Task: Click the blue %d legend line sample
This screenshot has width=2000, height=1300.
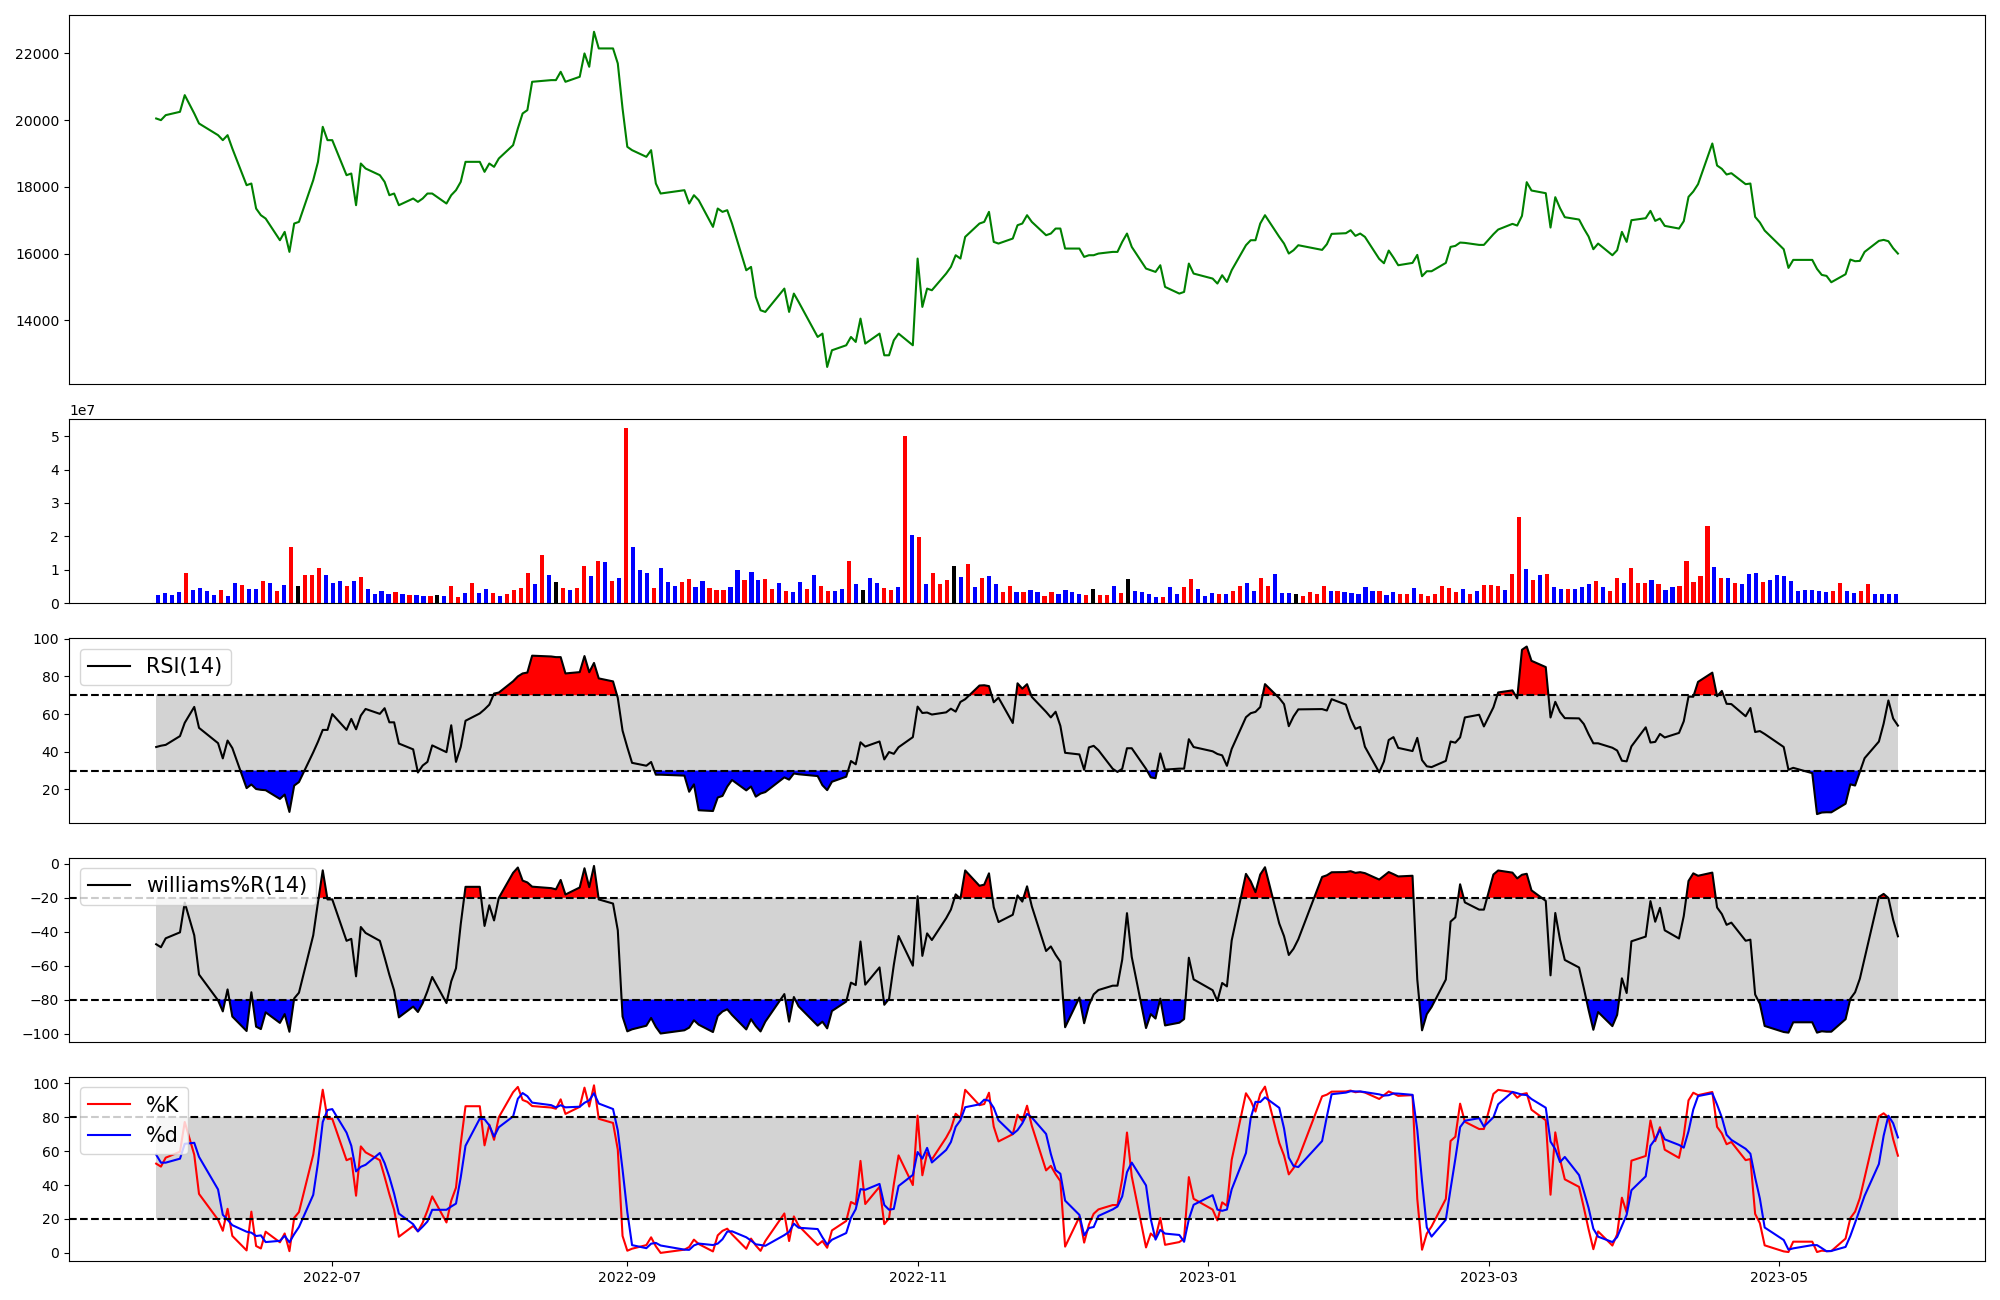Action: click(x=110, y=1135)
